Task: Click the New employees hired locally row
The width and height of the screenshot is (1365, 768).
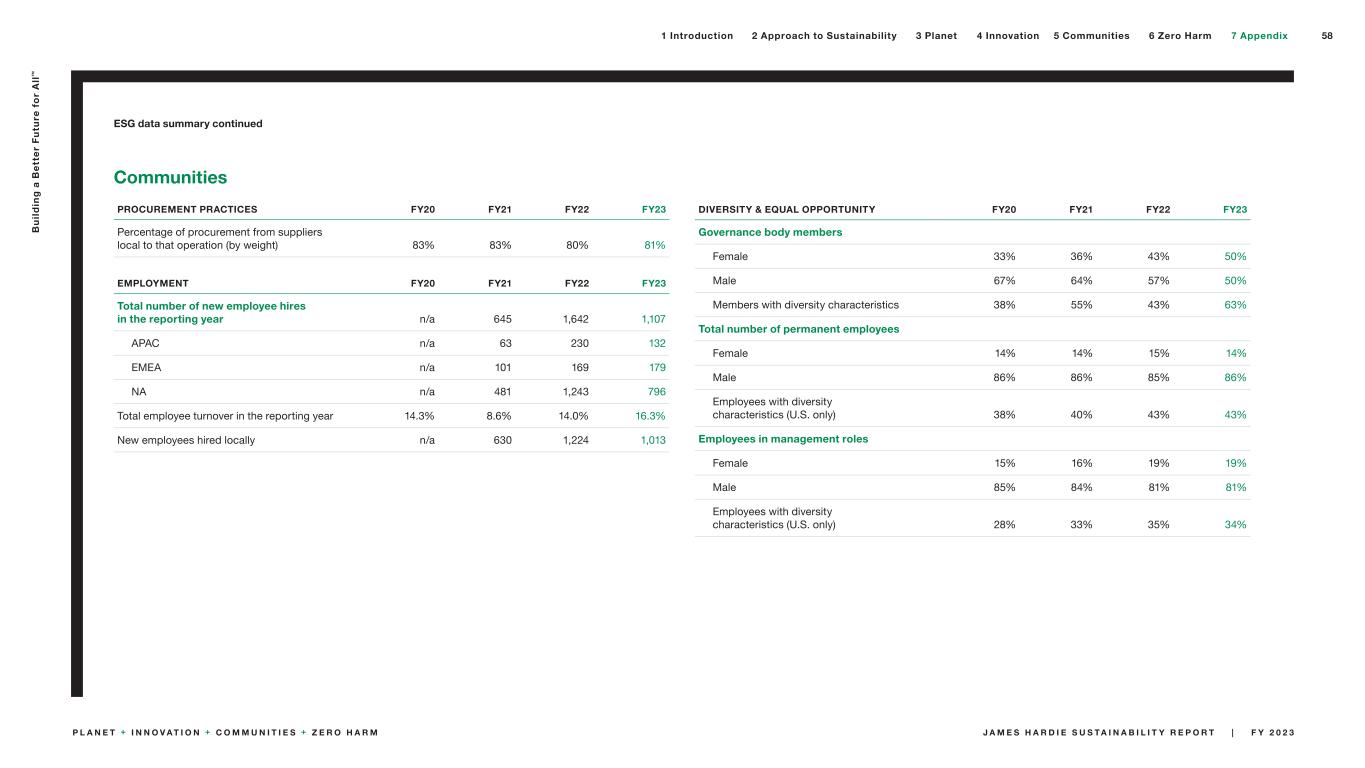Action: 186,440
